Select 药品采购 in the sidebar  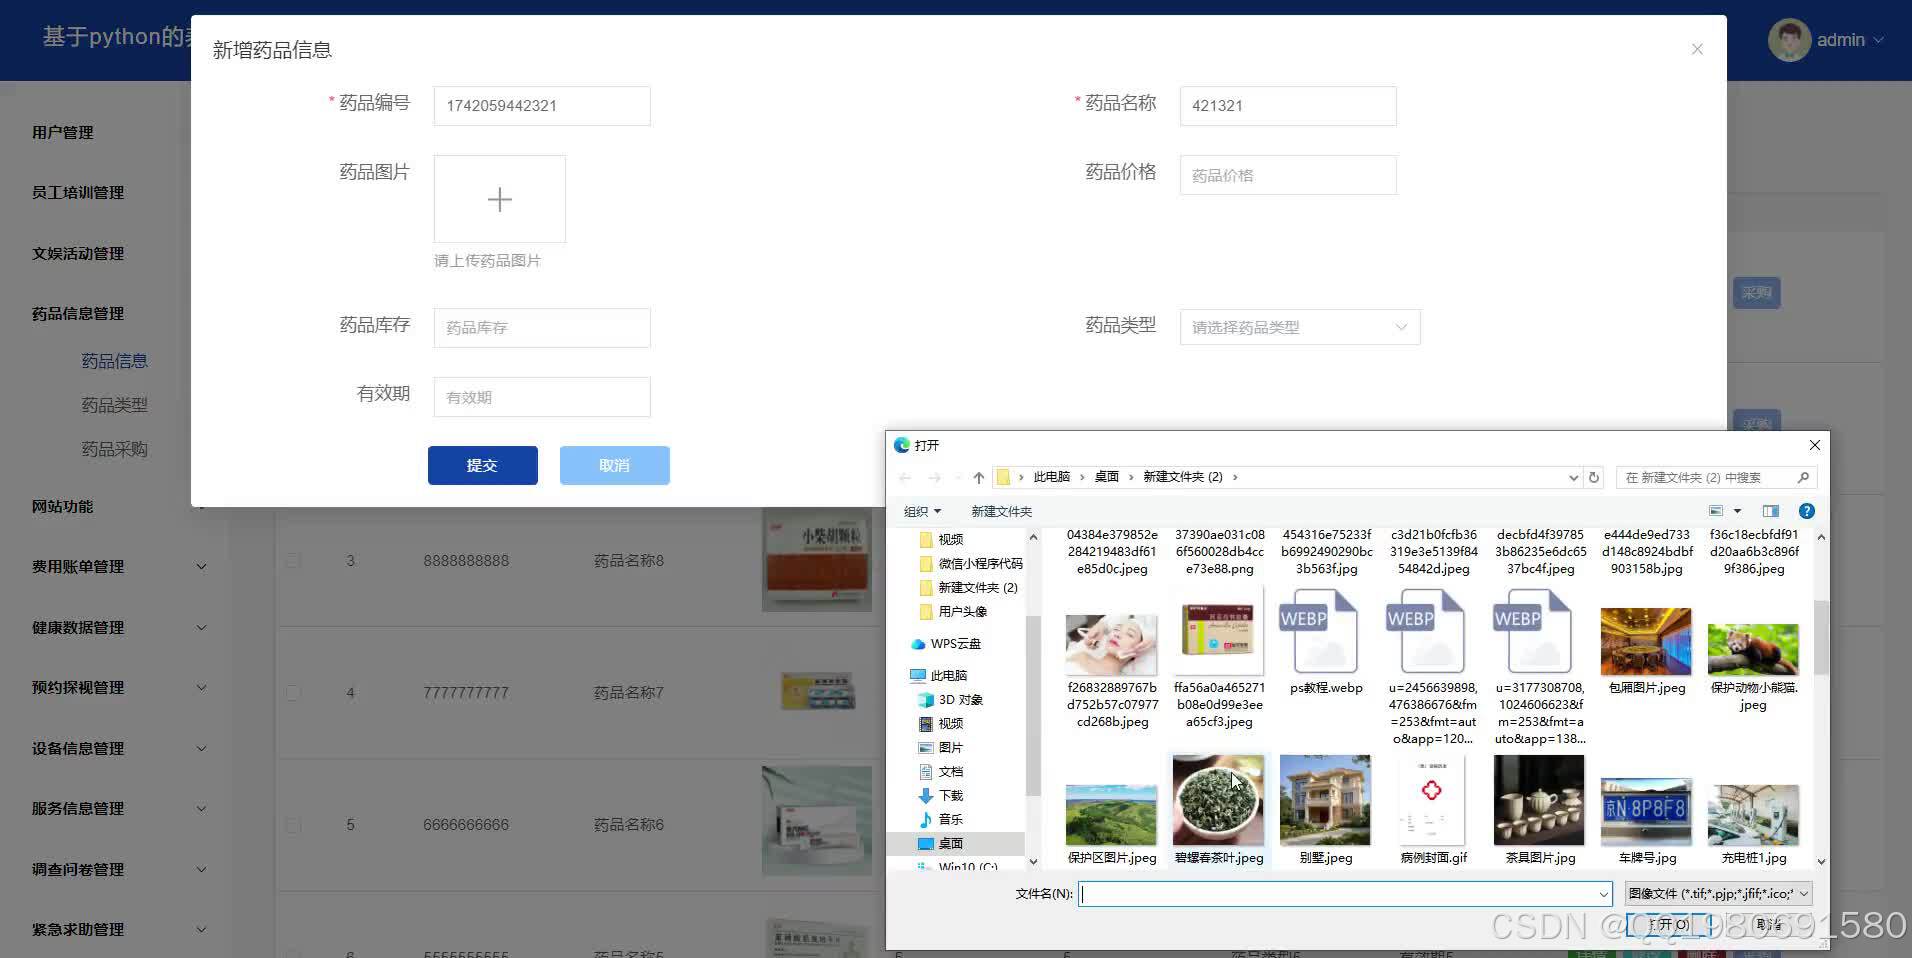pos(114,448)
